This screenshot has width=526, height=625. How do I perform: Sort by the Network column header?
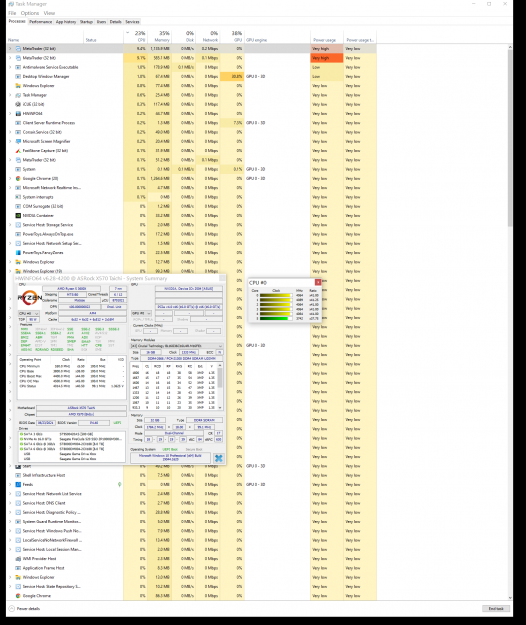[208, 36]
